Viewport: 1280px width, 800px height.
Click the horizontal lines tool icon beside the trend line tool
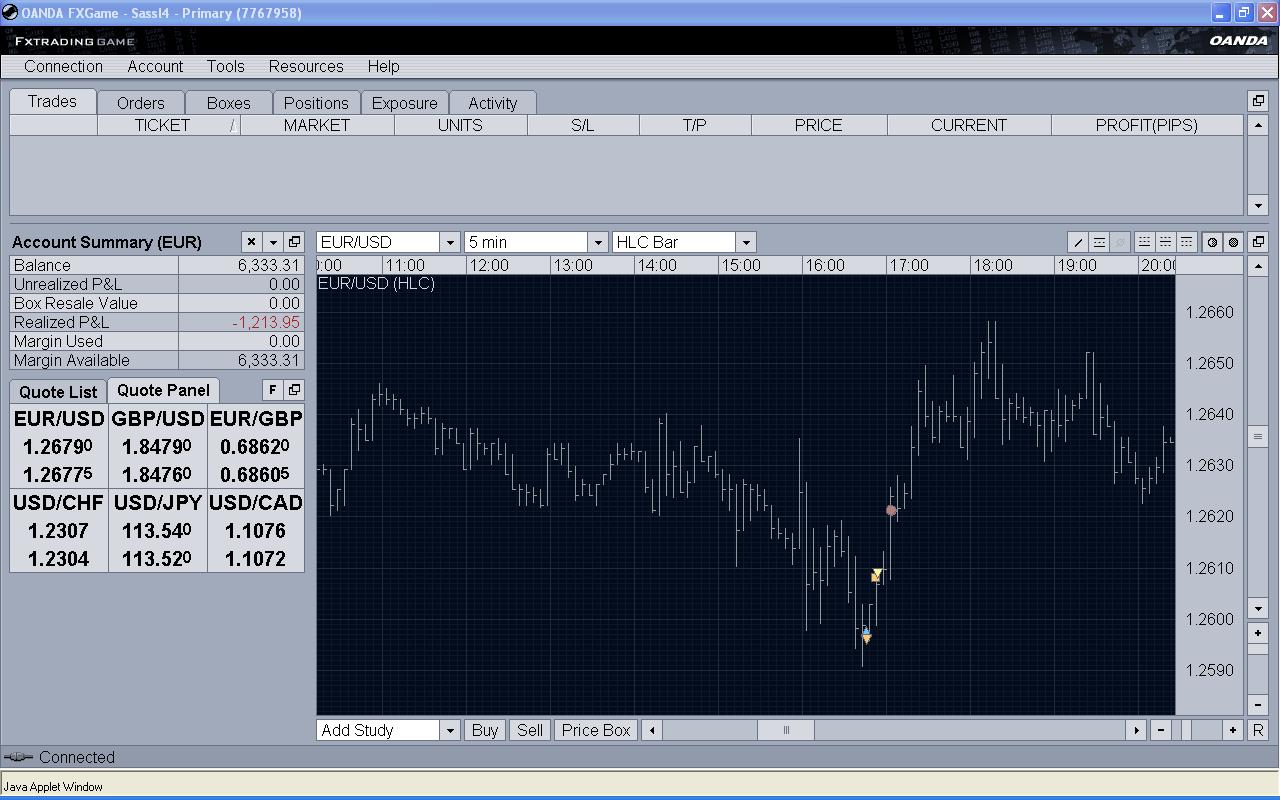[1099, 242]
